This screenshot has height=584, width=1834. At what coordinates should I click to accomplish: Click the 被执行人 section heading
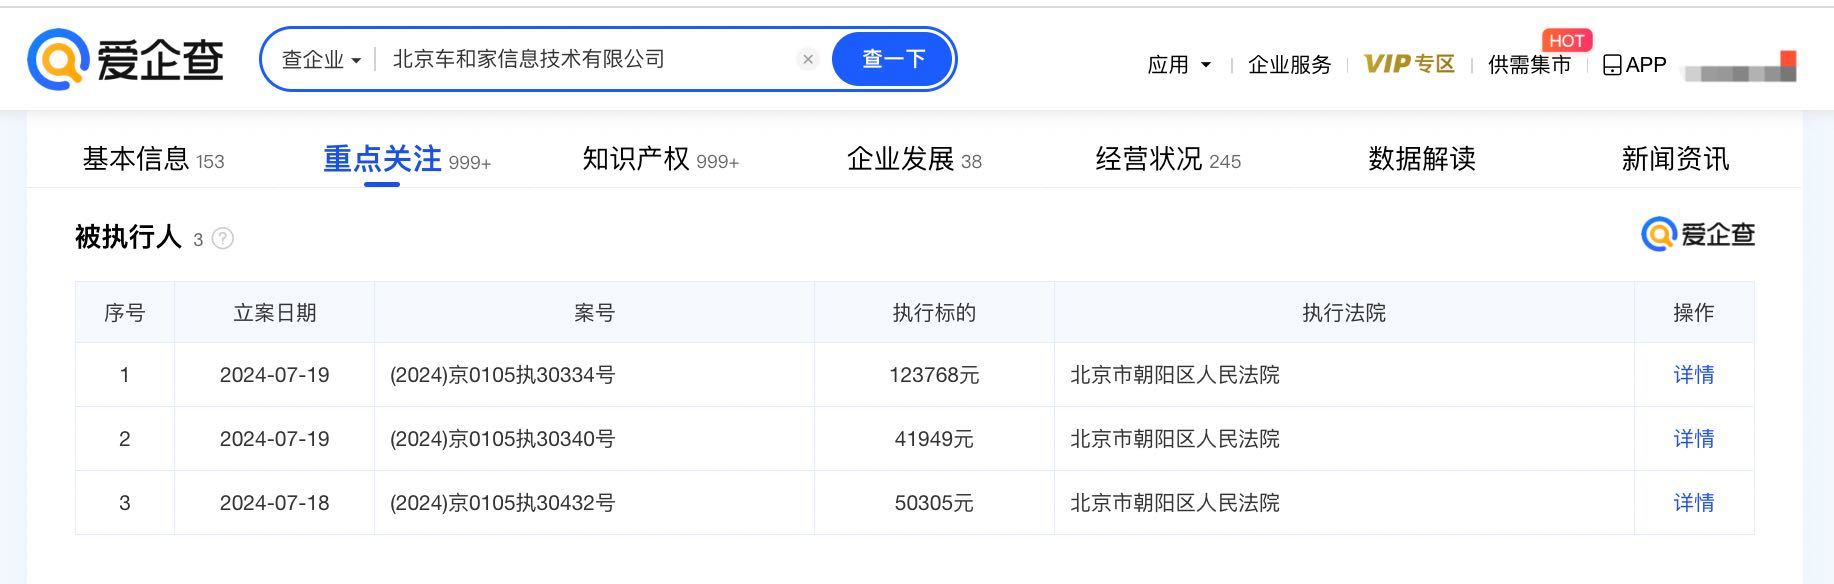coord(128,237)
